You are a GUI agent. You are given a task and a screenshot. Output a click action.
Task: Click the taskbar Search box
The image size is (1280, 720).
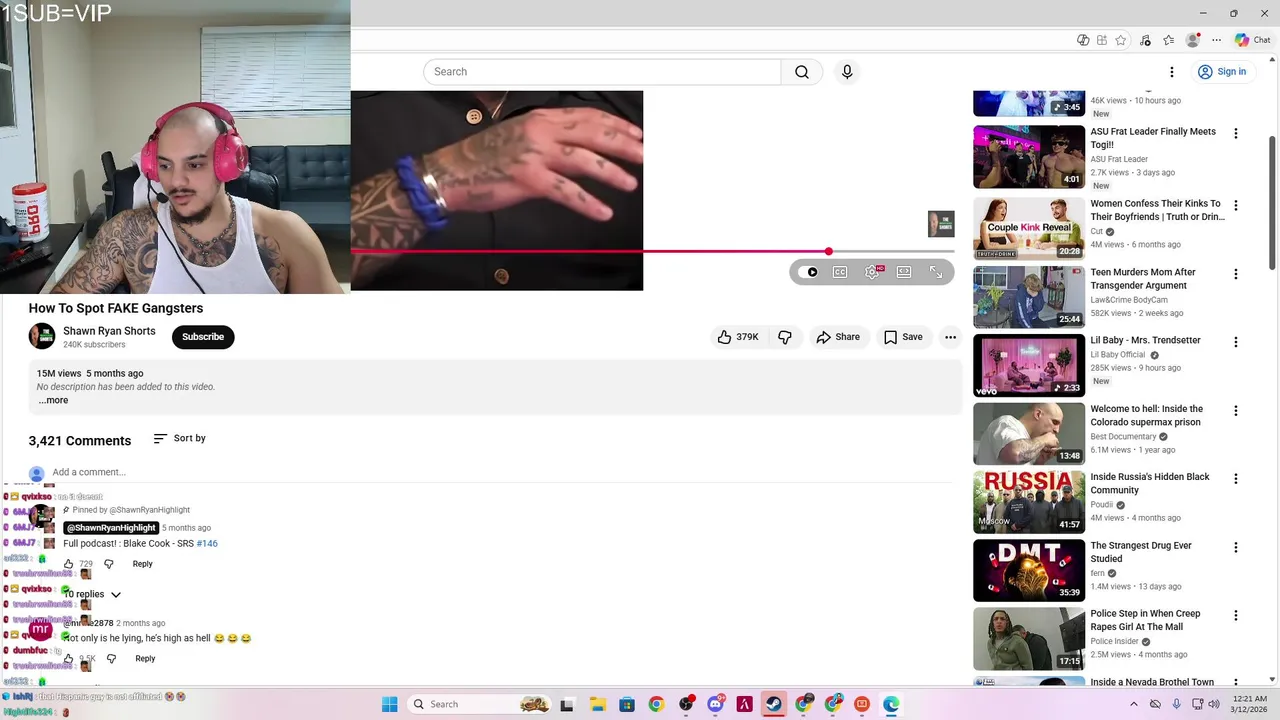pos(481,704)
